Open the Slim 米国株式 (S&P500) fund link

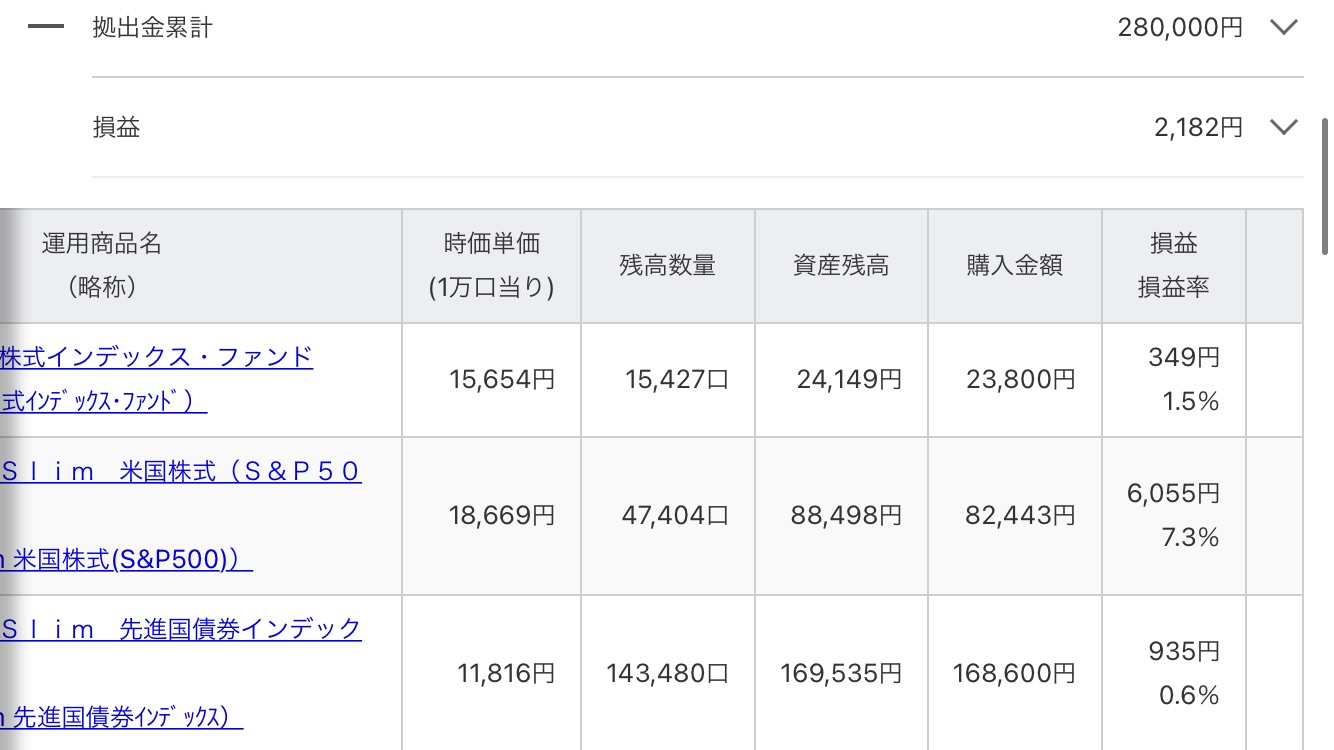tap(181, 472)
